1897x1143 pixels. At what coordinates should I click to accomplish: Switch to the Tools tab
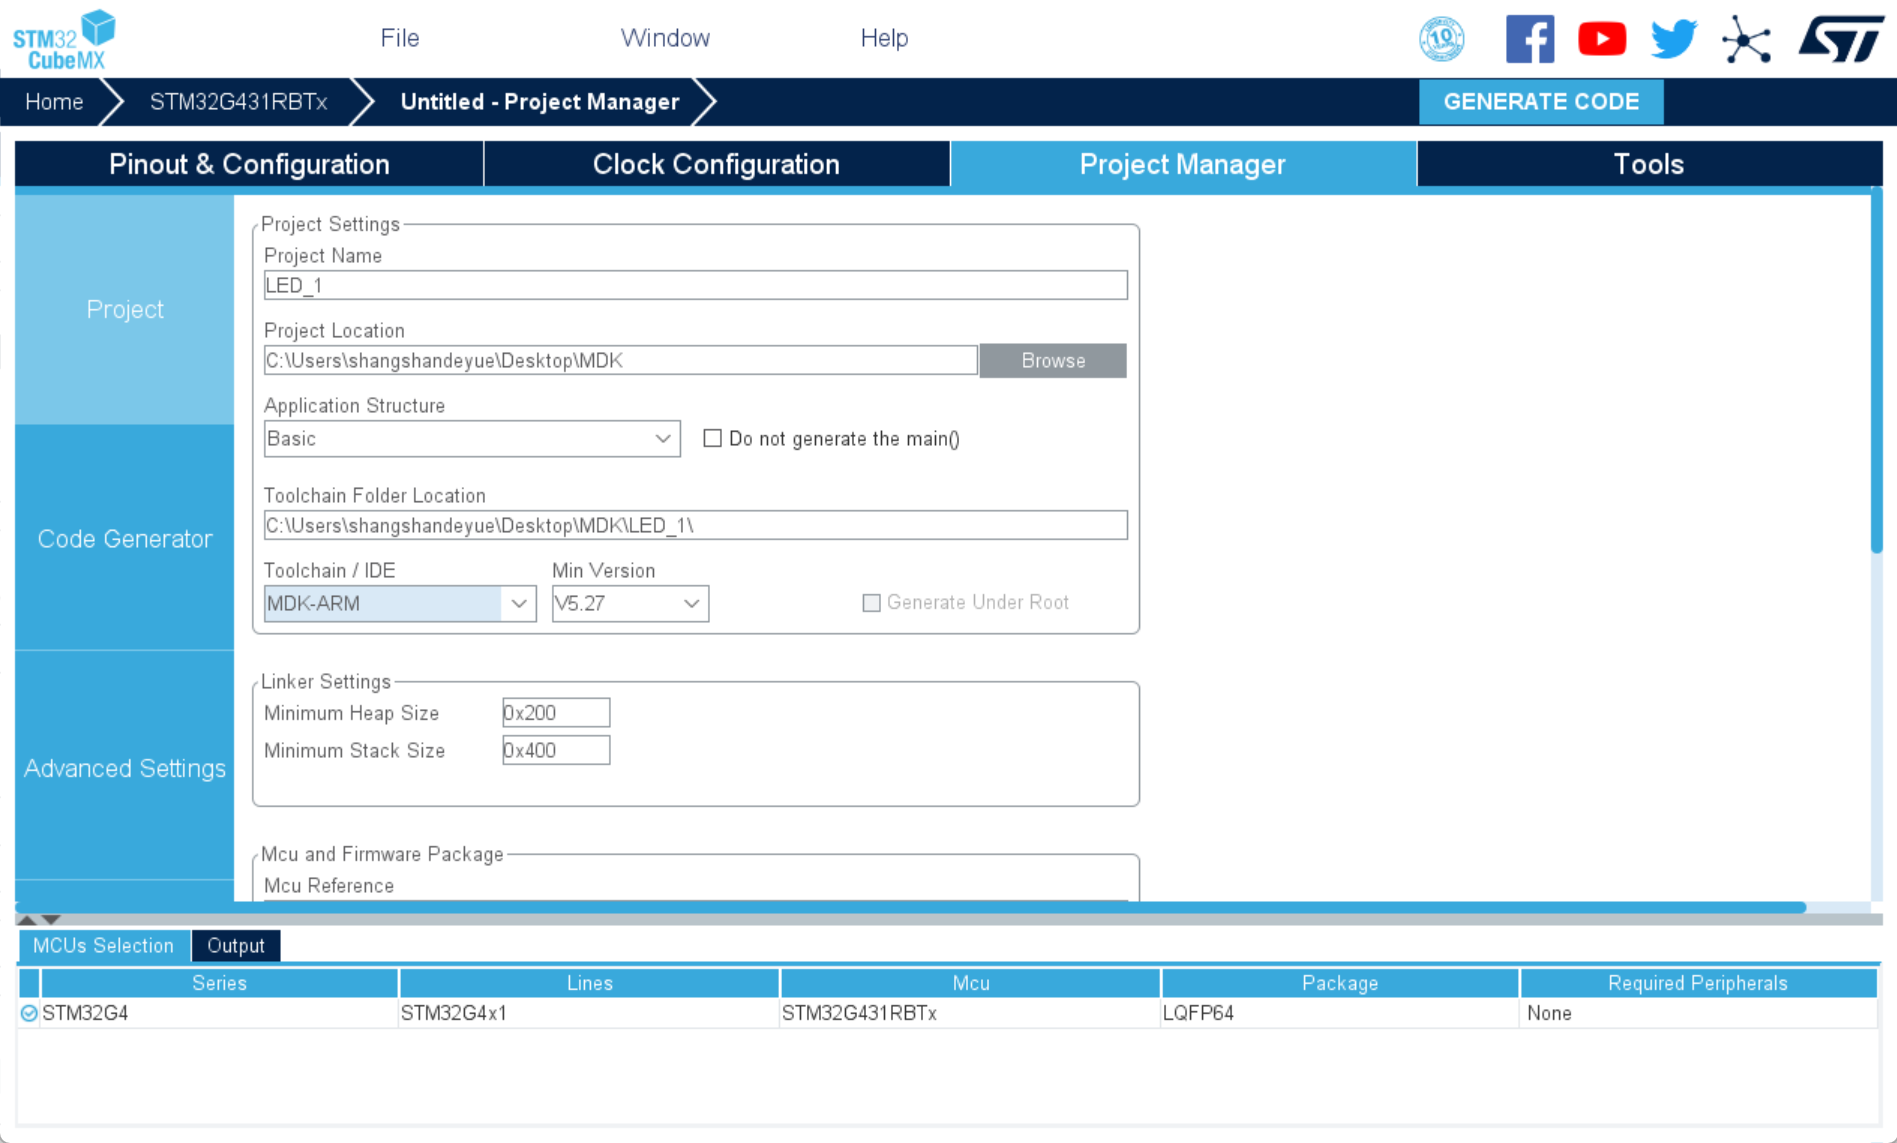pos(1649,164)
